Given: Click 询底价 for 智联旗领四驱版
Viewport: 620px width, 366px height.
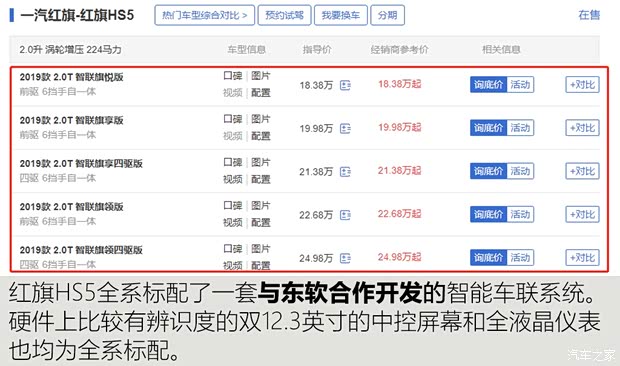Looking at the screenshot, I should click(488, 258).
